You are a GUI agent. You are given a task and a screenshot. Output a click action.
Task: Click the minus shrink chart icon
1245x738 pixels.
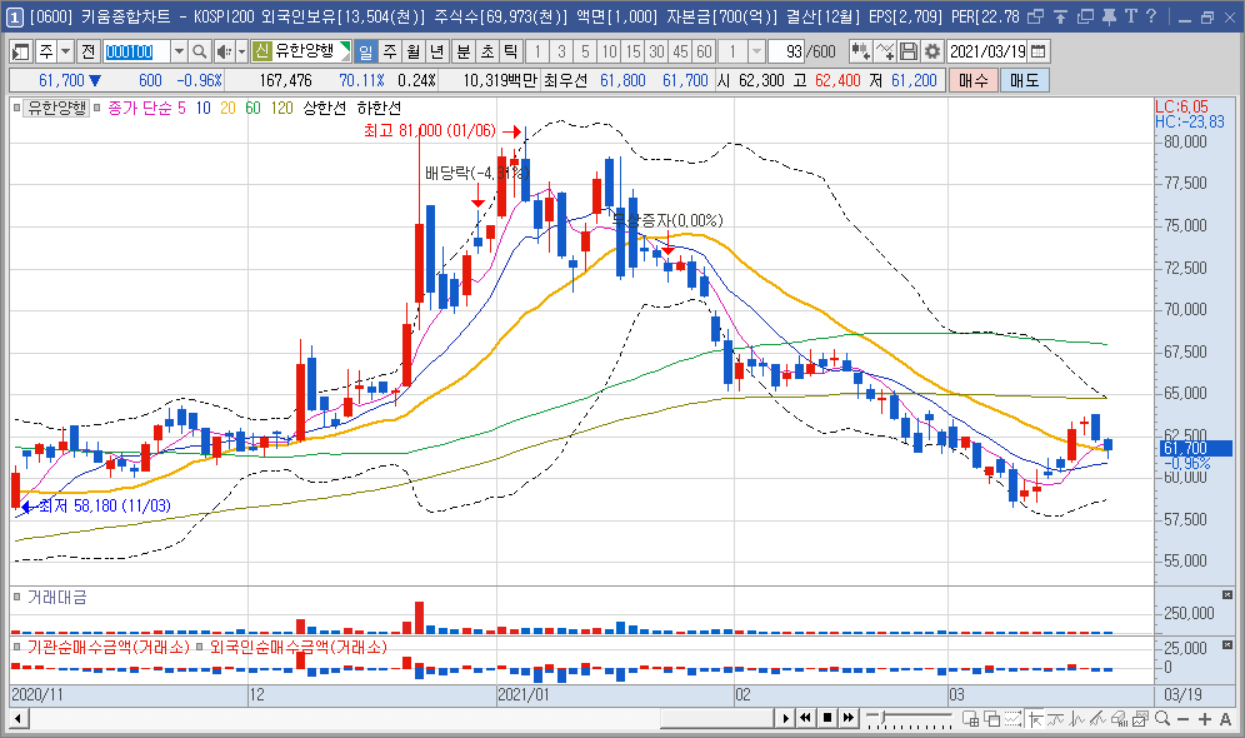click(1183, 718)
